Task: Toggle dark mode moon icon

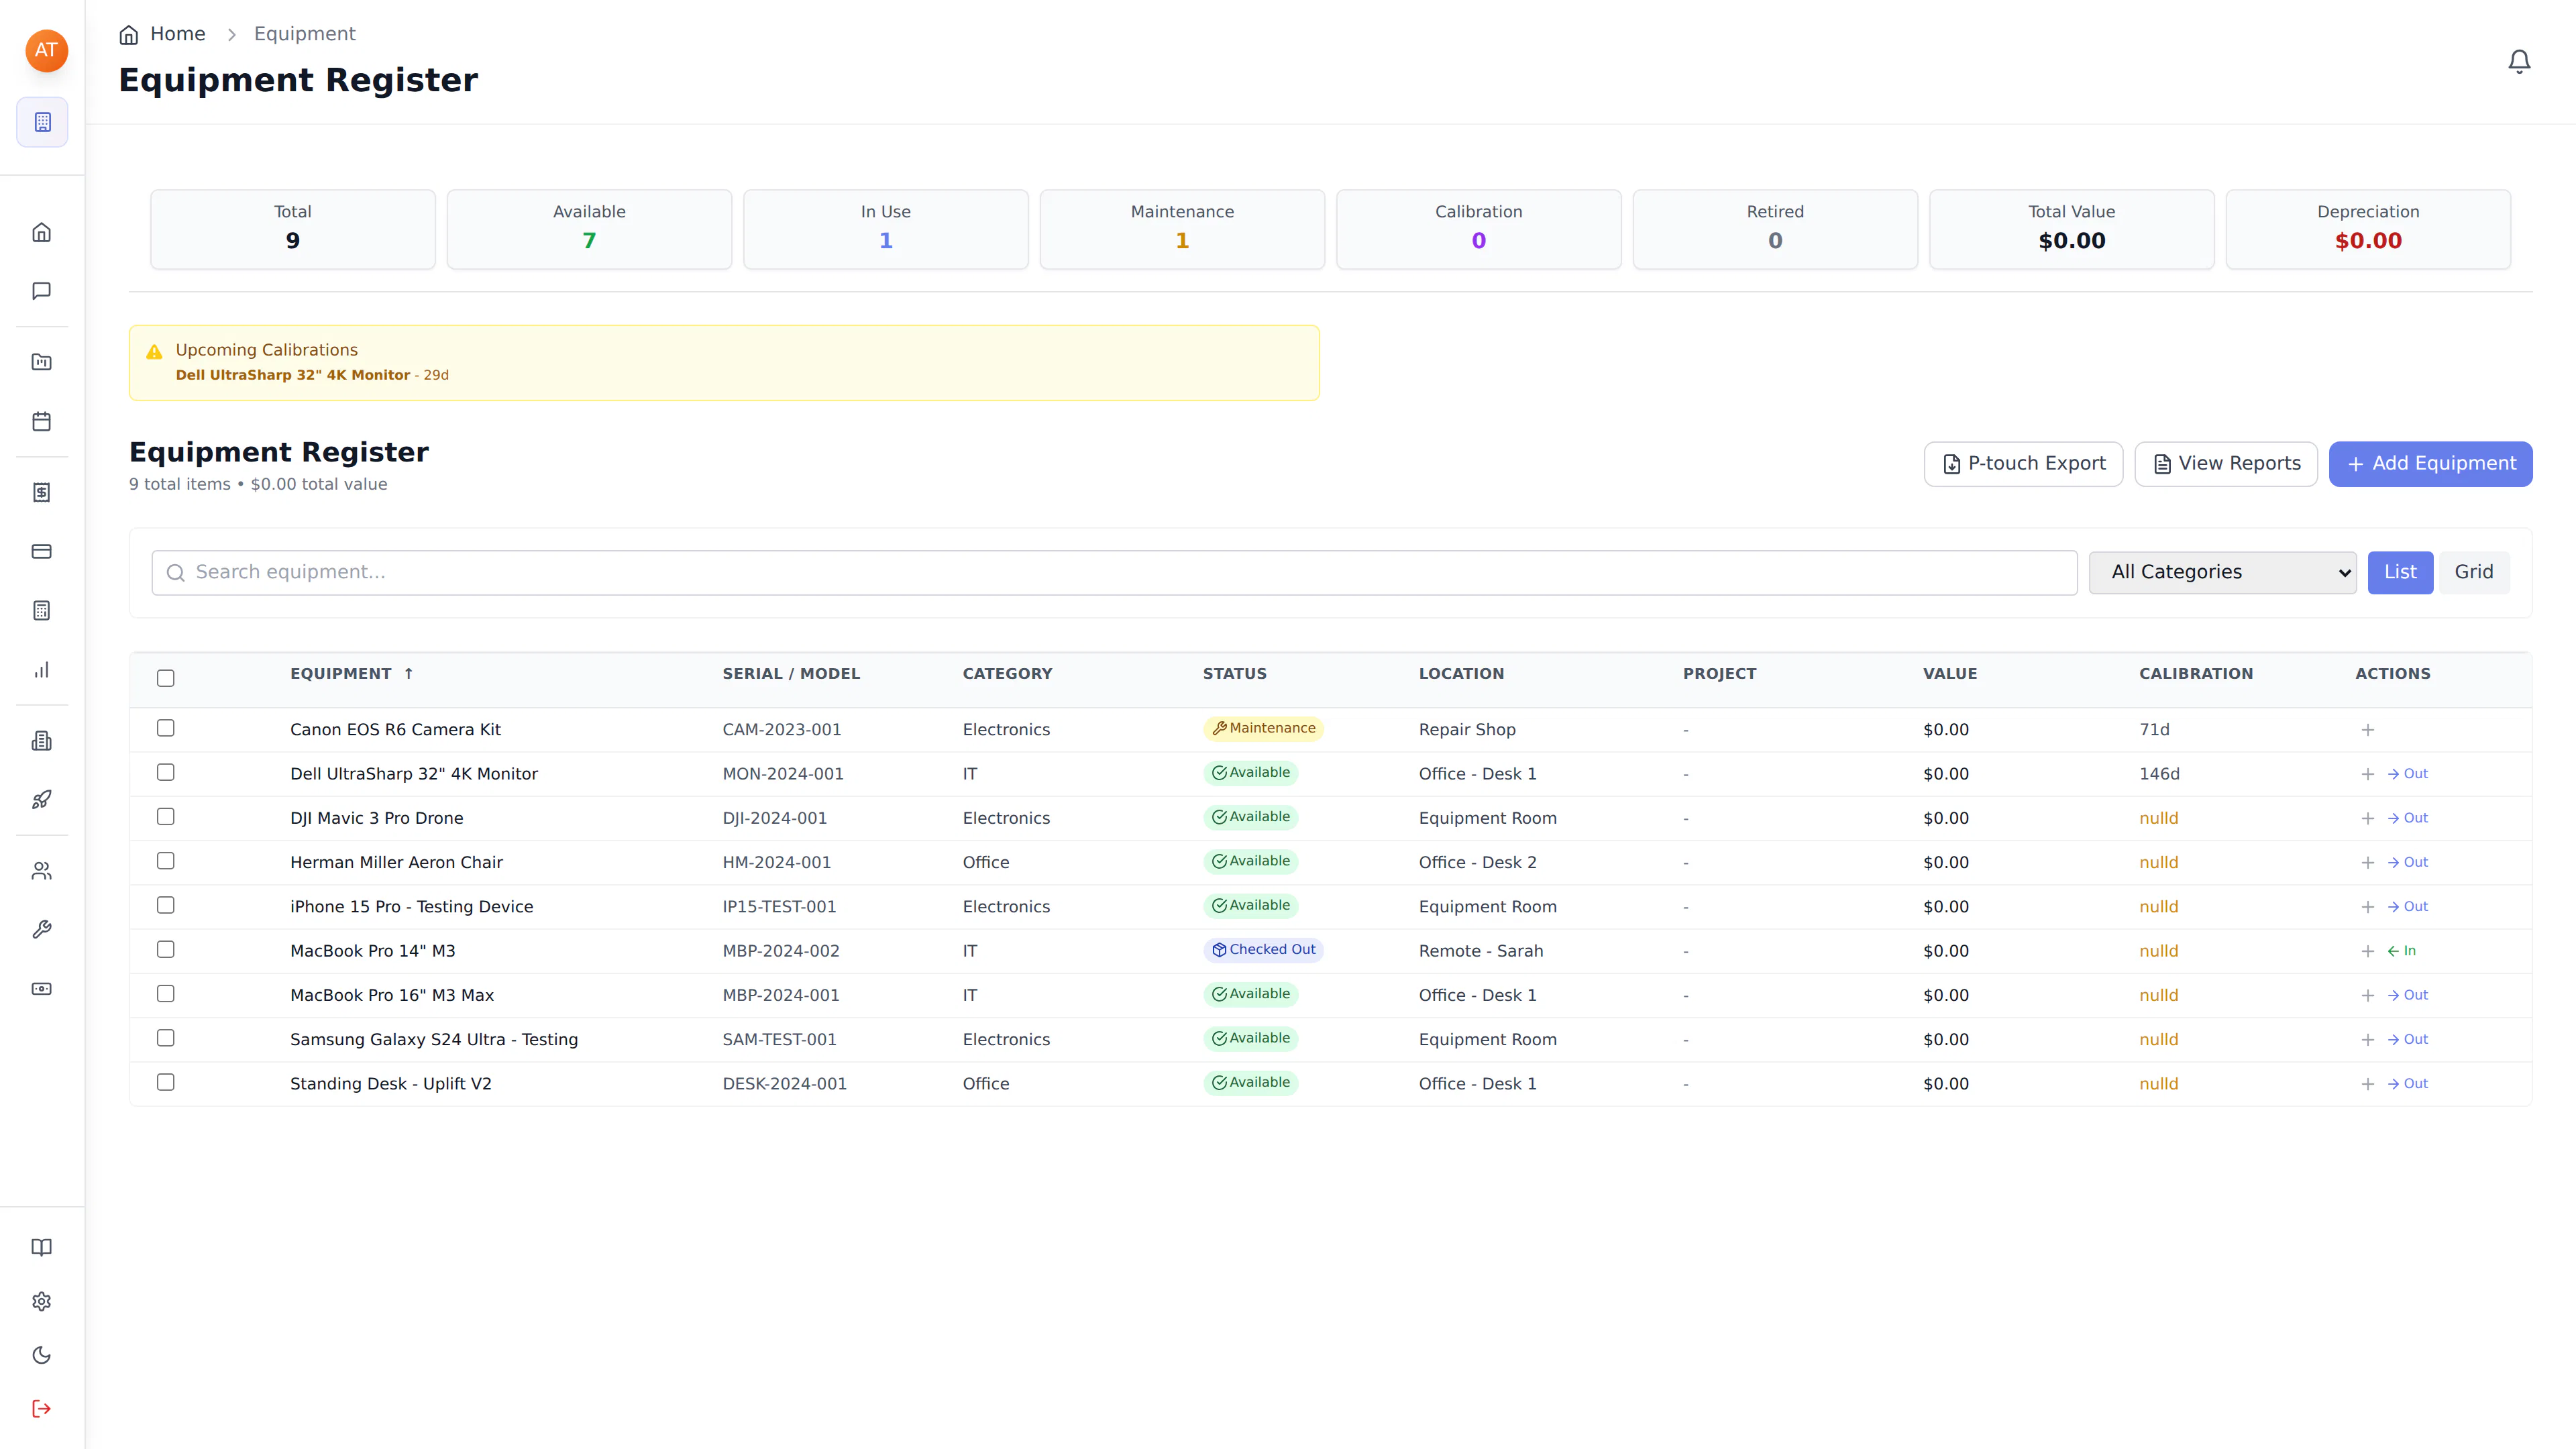Action: pos(42,1355)
